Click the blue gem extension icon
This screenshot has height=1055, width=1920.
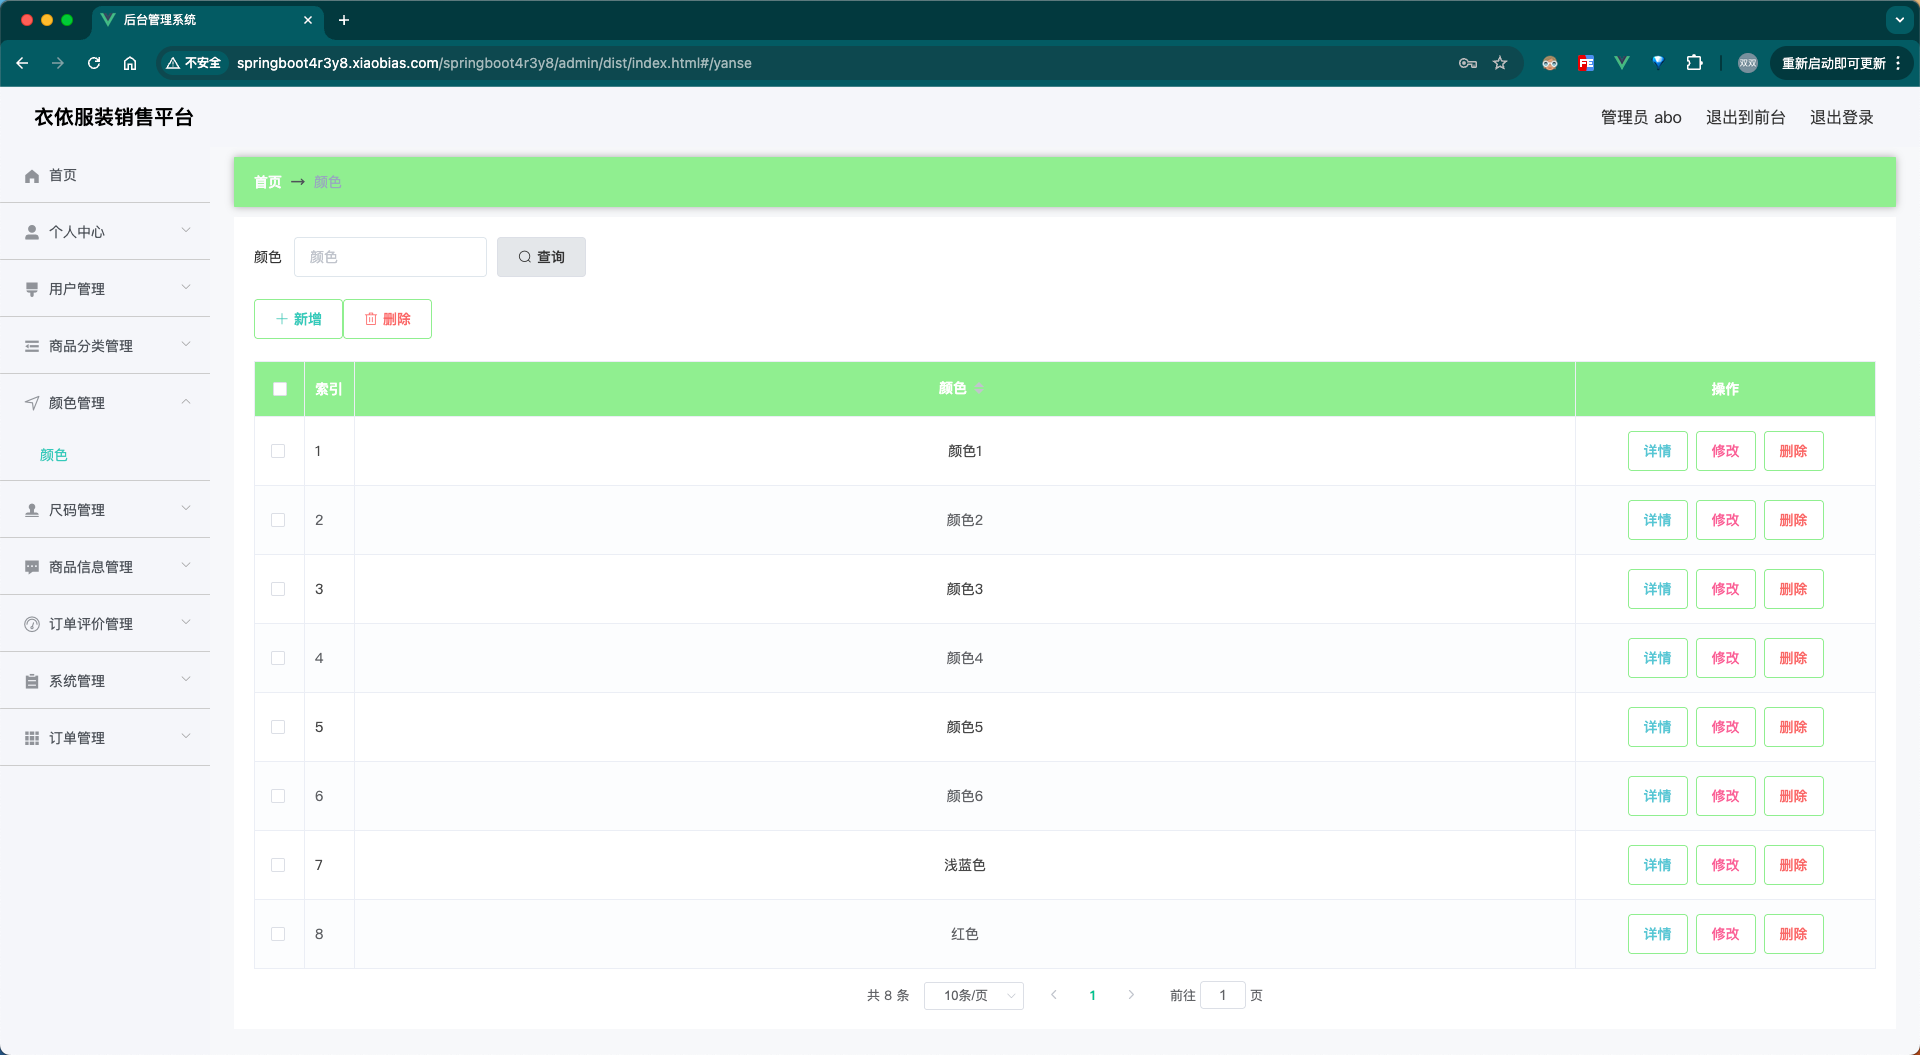coord(1658,63)
